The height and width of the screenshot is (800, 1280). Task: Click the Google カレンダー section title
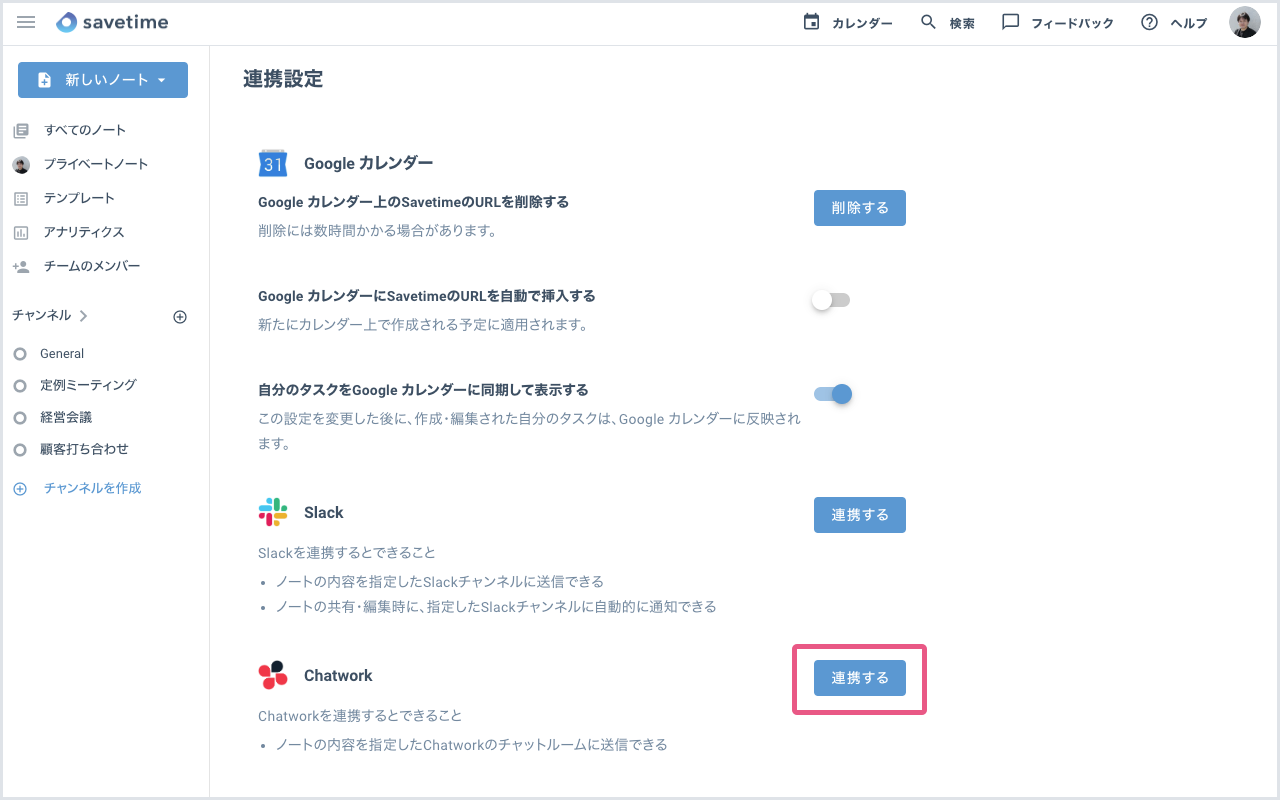pyautogui.click(x=368, y=163)
